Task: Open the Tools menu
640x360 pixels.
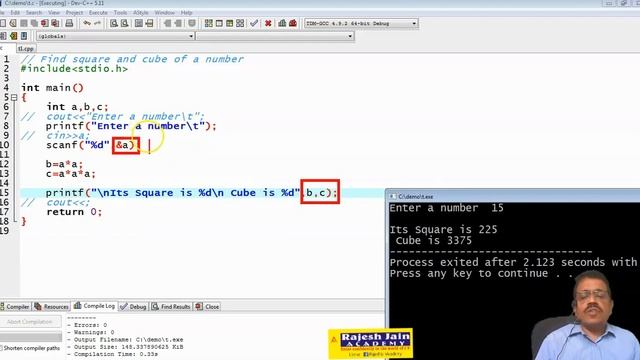Action: 120,13
